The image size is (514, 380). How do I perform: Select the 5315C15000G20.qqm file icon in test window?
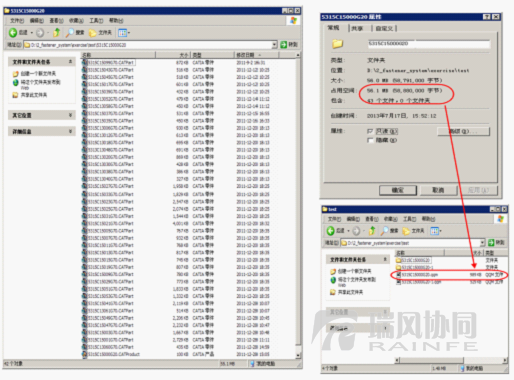tap(398, 275)
